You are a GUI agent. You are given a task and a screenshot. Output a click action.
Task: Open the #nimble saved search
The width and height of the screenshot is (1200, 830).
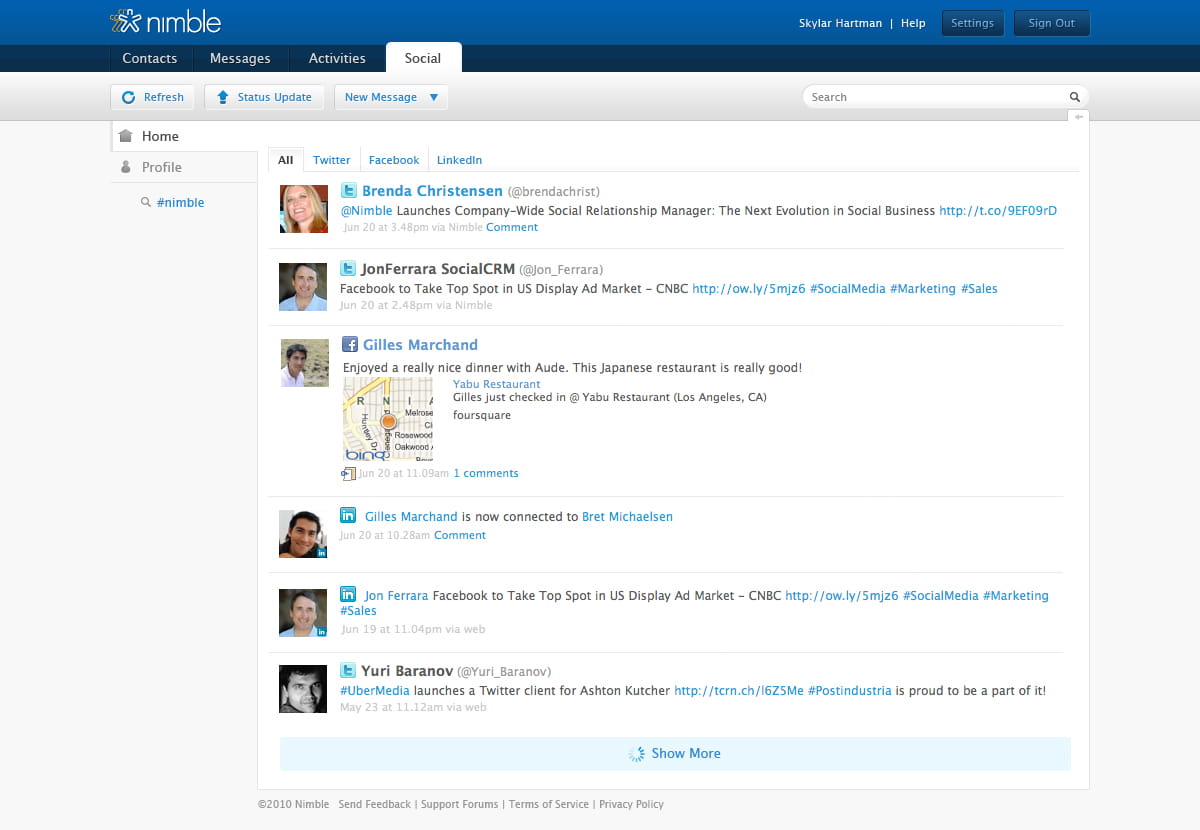pyautogui.click(x=180, y=202)
